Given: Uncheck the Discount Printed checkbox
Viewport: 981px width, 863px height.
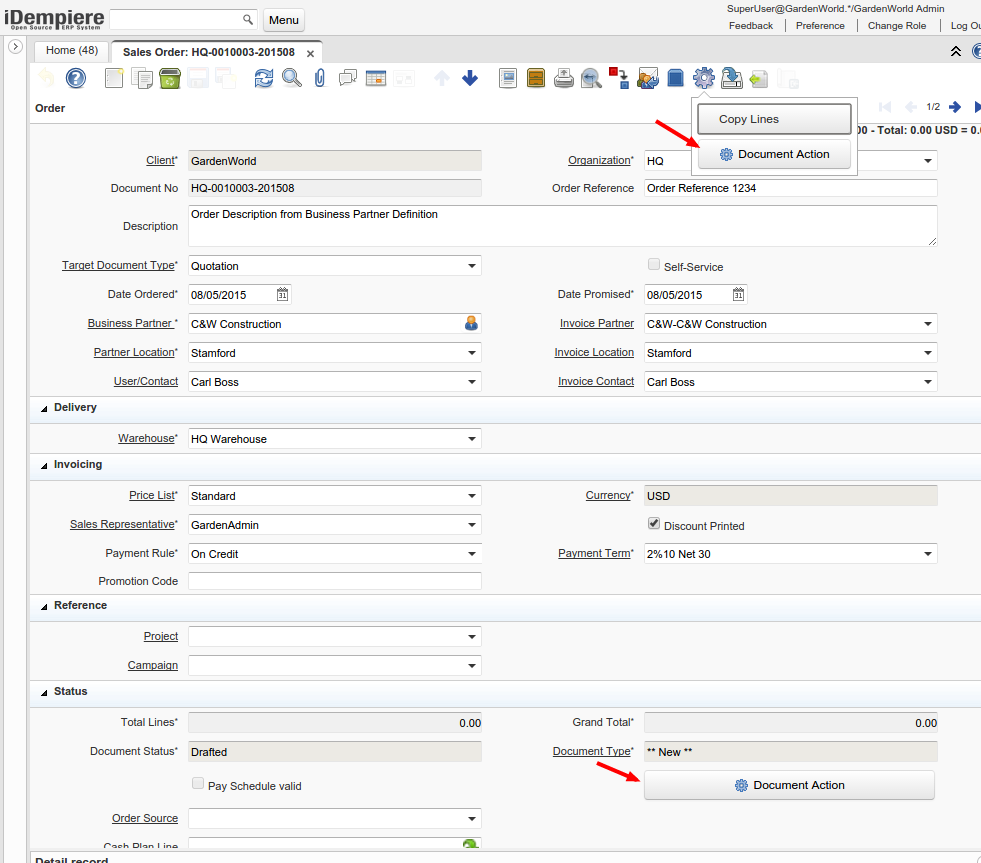Looking at the screenshot, I should click(654, 524).
